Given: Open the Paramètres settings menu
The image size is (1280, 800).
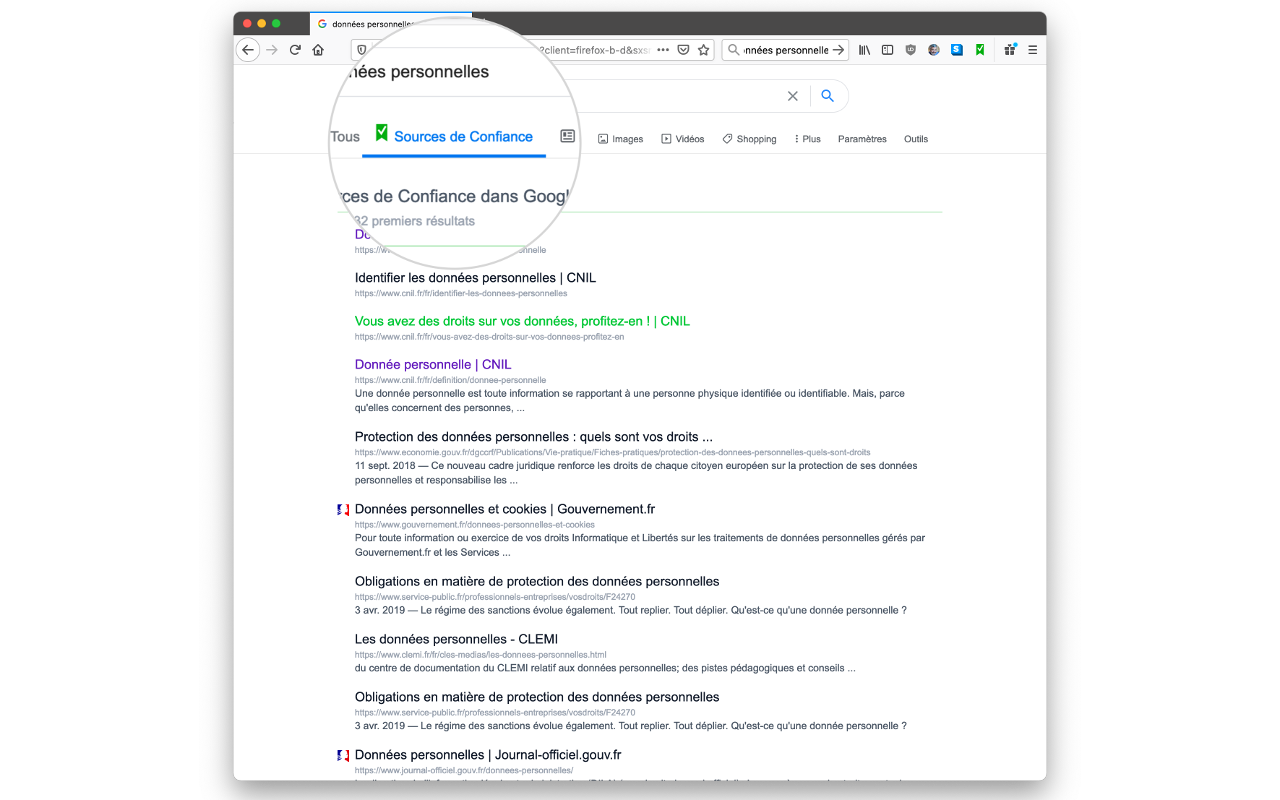Looking at the screenshot, I should pos(862,139).
